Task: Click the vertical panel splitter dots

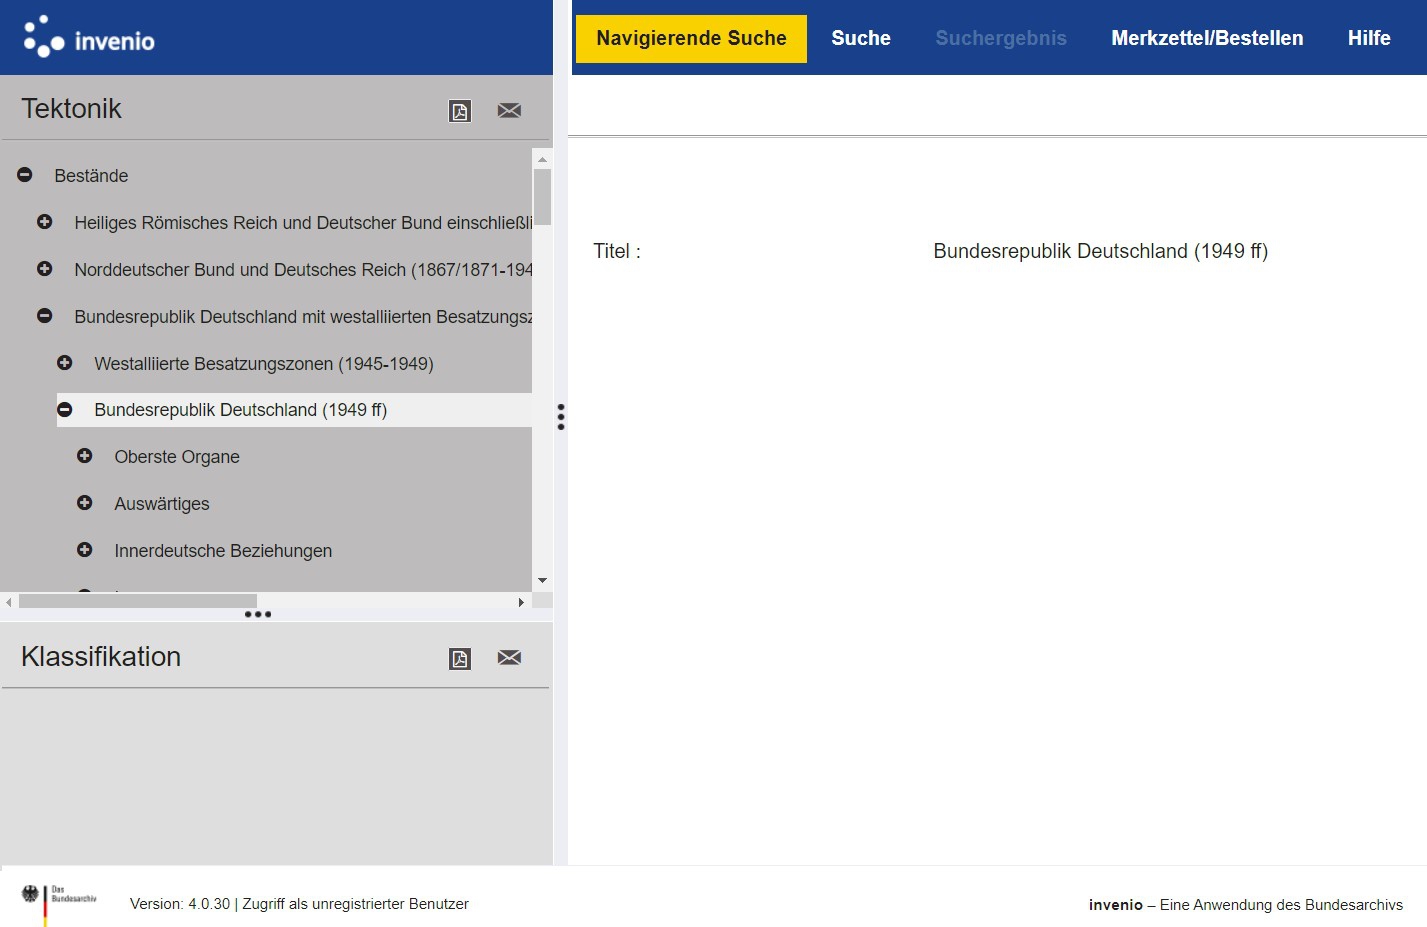Action: click(561, 417)
